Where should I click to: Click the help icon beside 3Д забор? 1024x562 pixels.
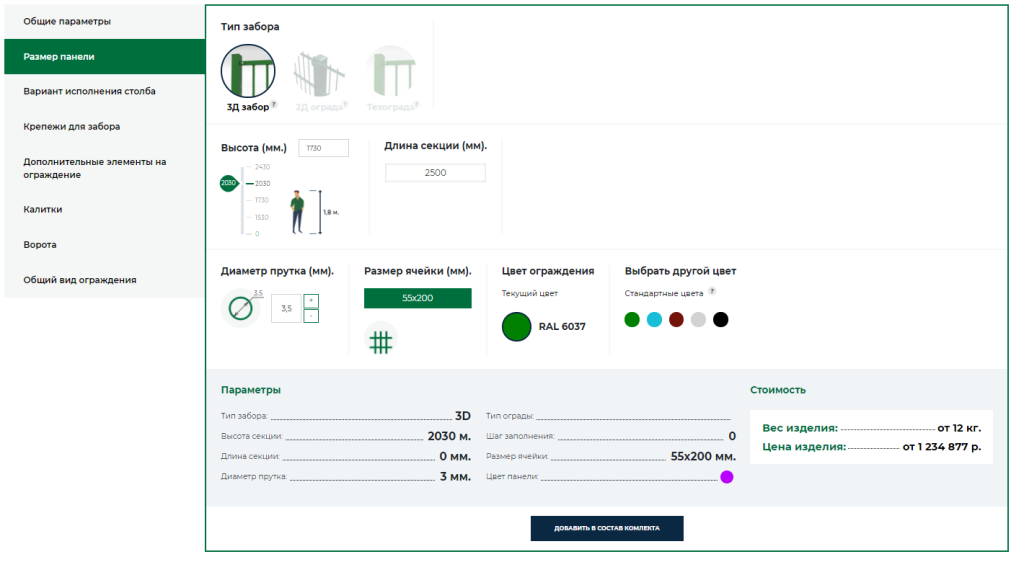274,105
